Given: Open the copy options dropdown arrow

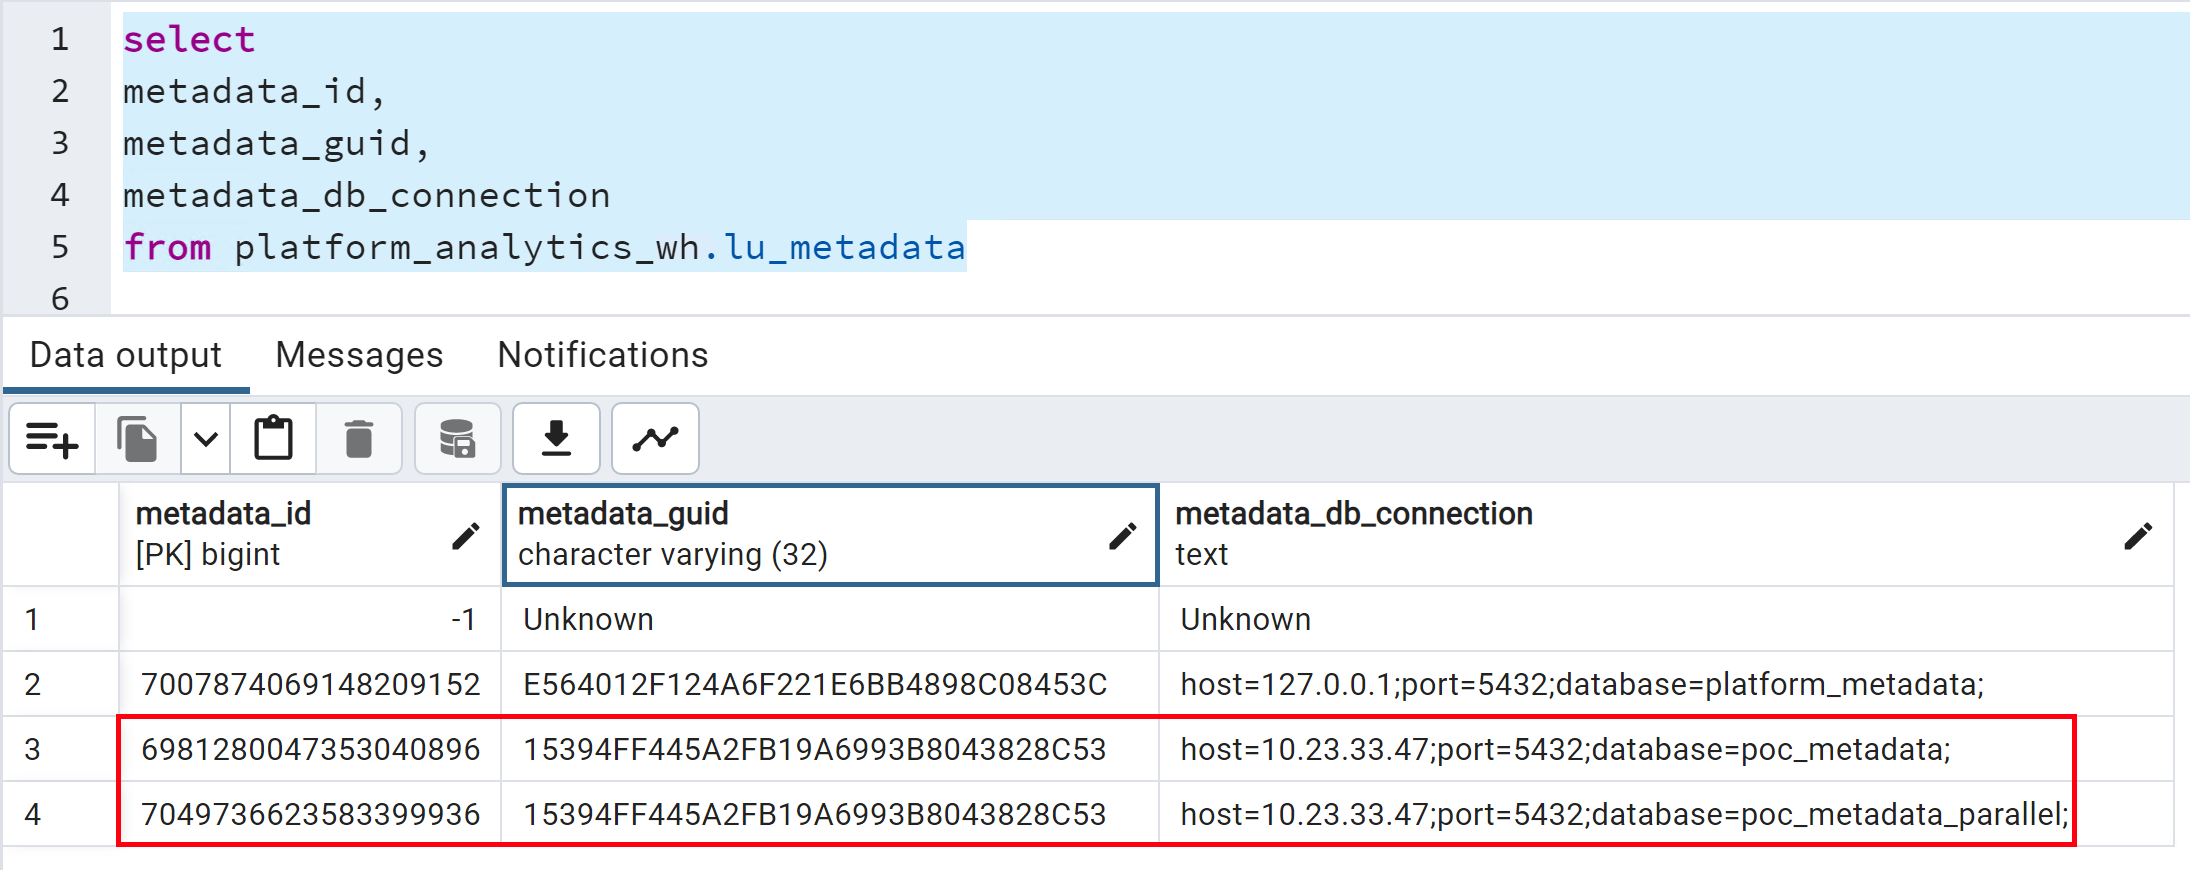Looking at the screenshot, I should tap(206, 439).
